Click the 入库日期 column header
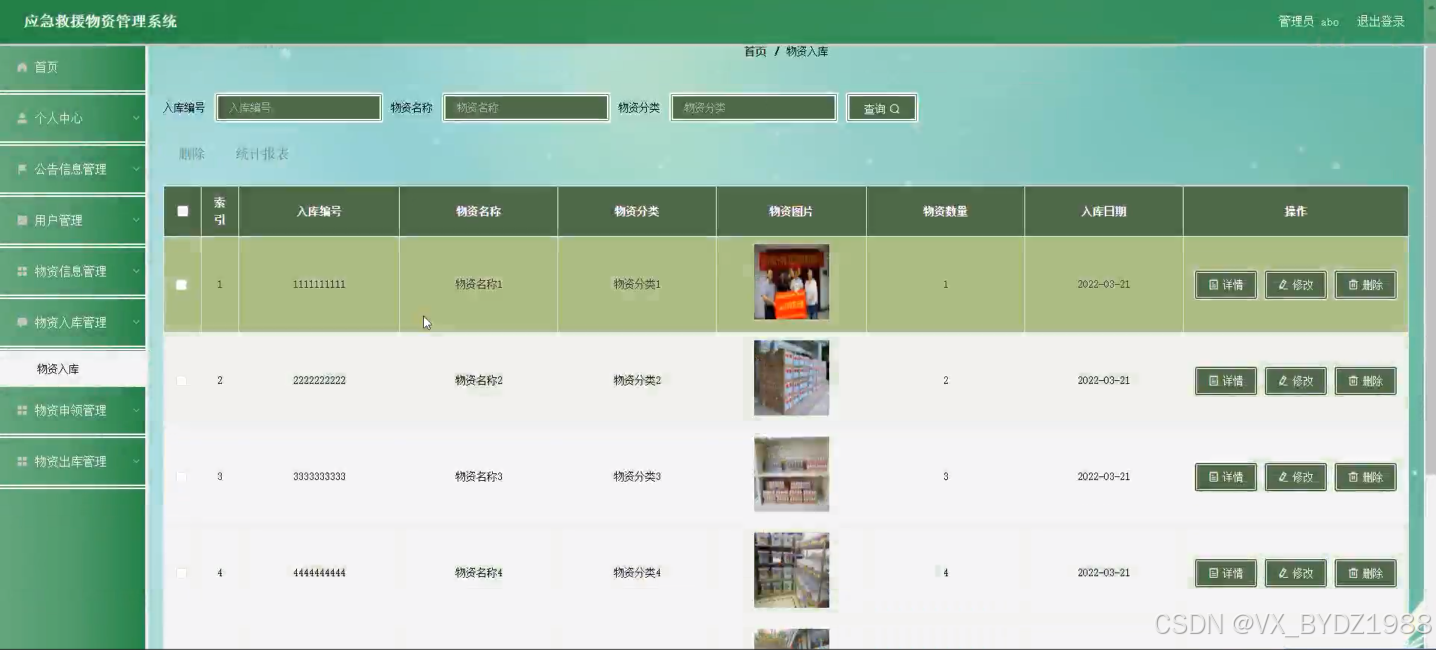The height and width of the screenshot is (650, 1436). click(1104, 211)
